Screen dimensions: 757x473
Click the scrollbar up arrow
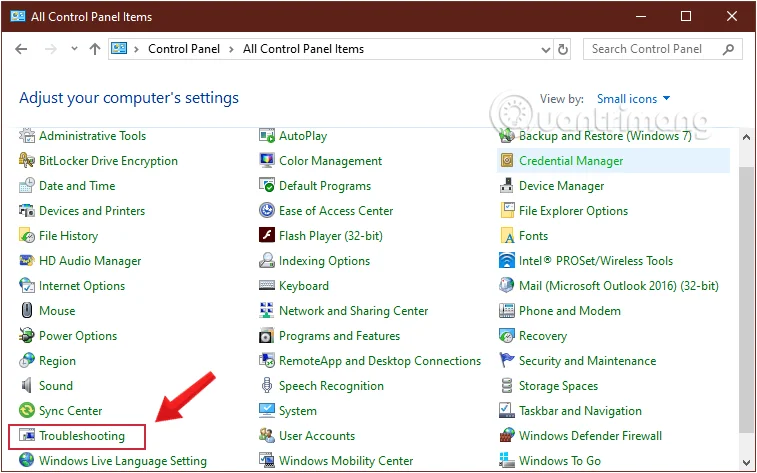pos(746,138)
